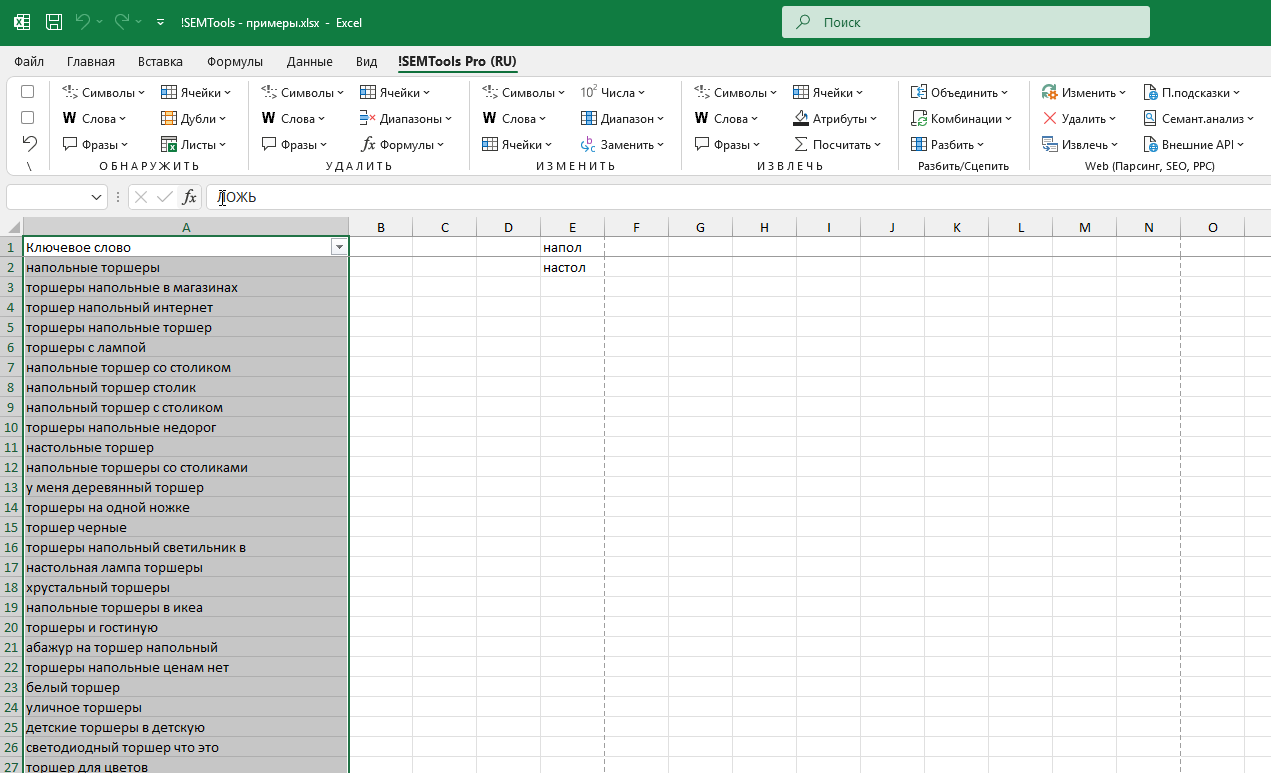The width and height of the screenshot is (1271, 773).
Task: Open the Файл menu tab
Action: pyautogui.click(x=29, y=61)
